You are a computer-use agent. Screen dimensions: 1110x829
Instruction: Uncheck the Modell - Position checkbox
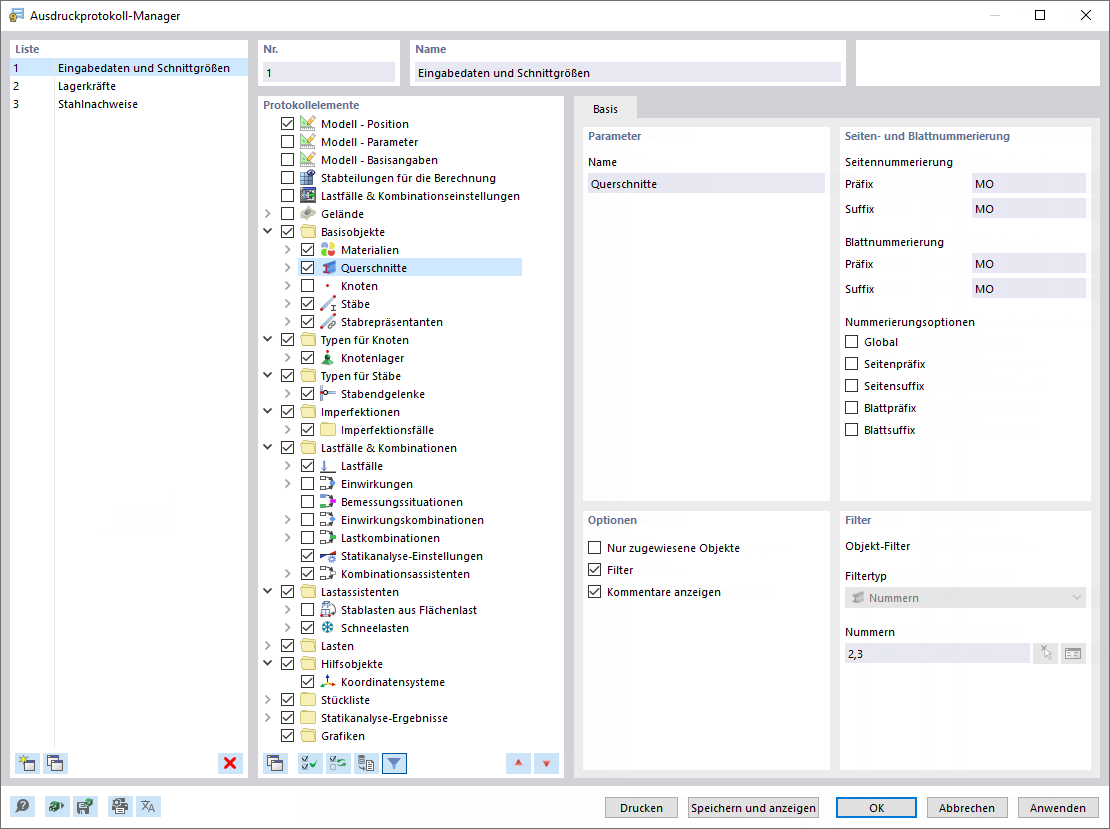287,124
